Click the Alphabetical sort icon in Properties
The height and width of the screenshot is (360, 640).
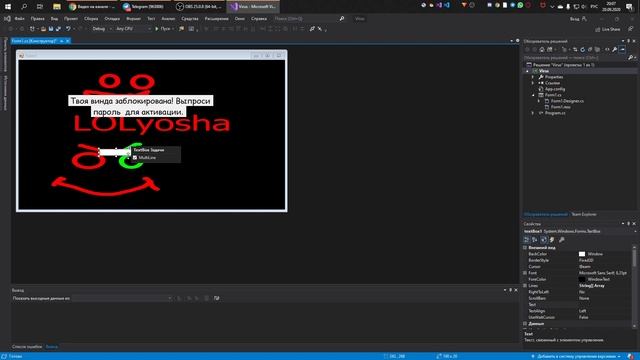(535, 240)
